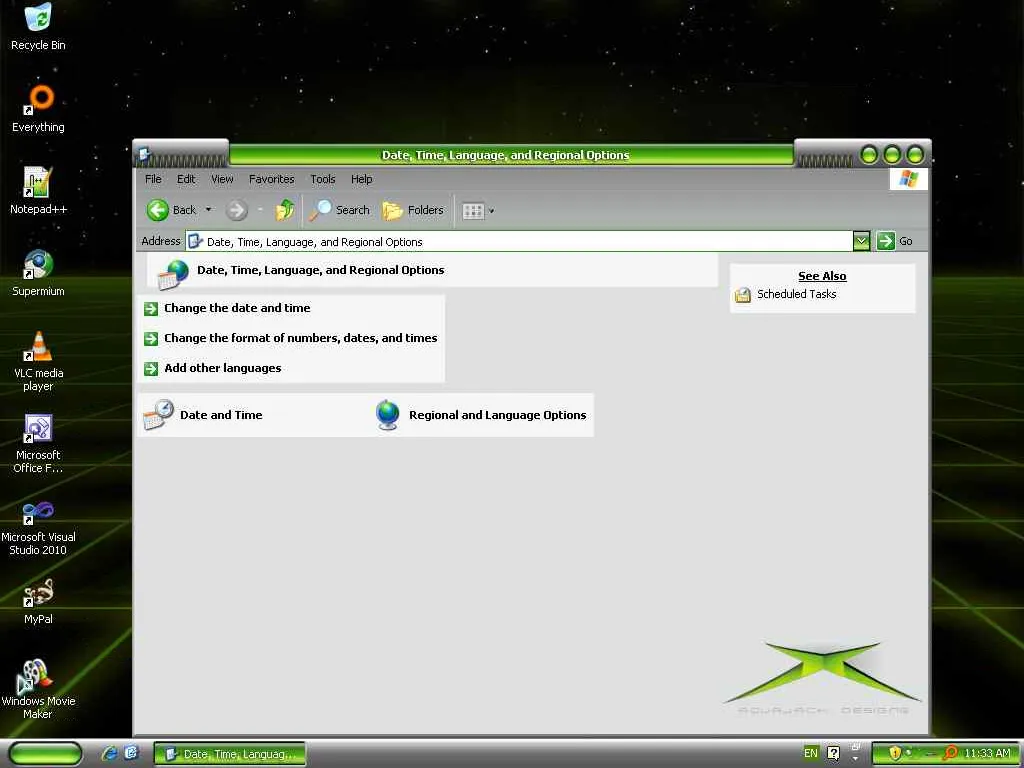Open the Search pane in toolbar
Screen dimensions: 1024x768
(340, 210)
